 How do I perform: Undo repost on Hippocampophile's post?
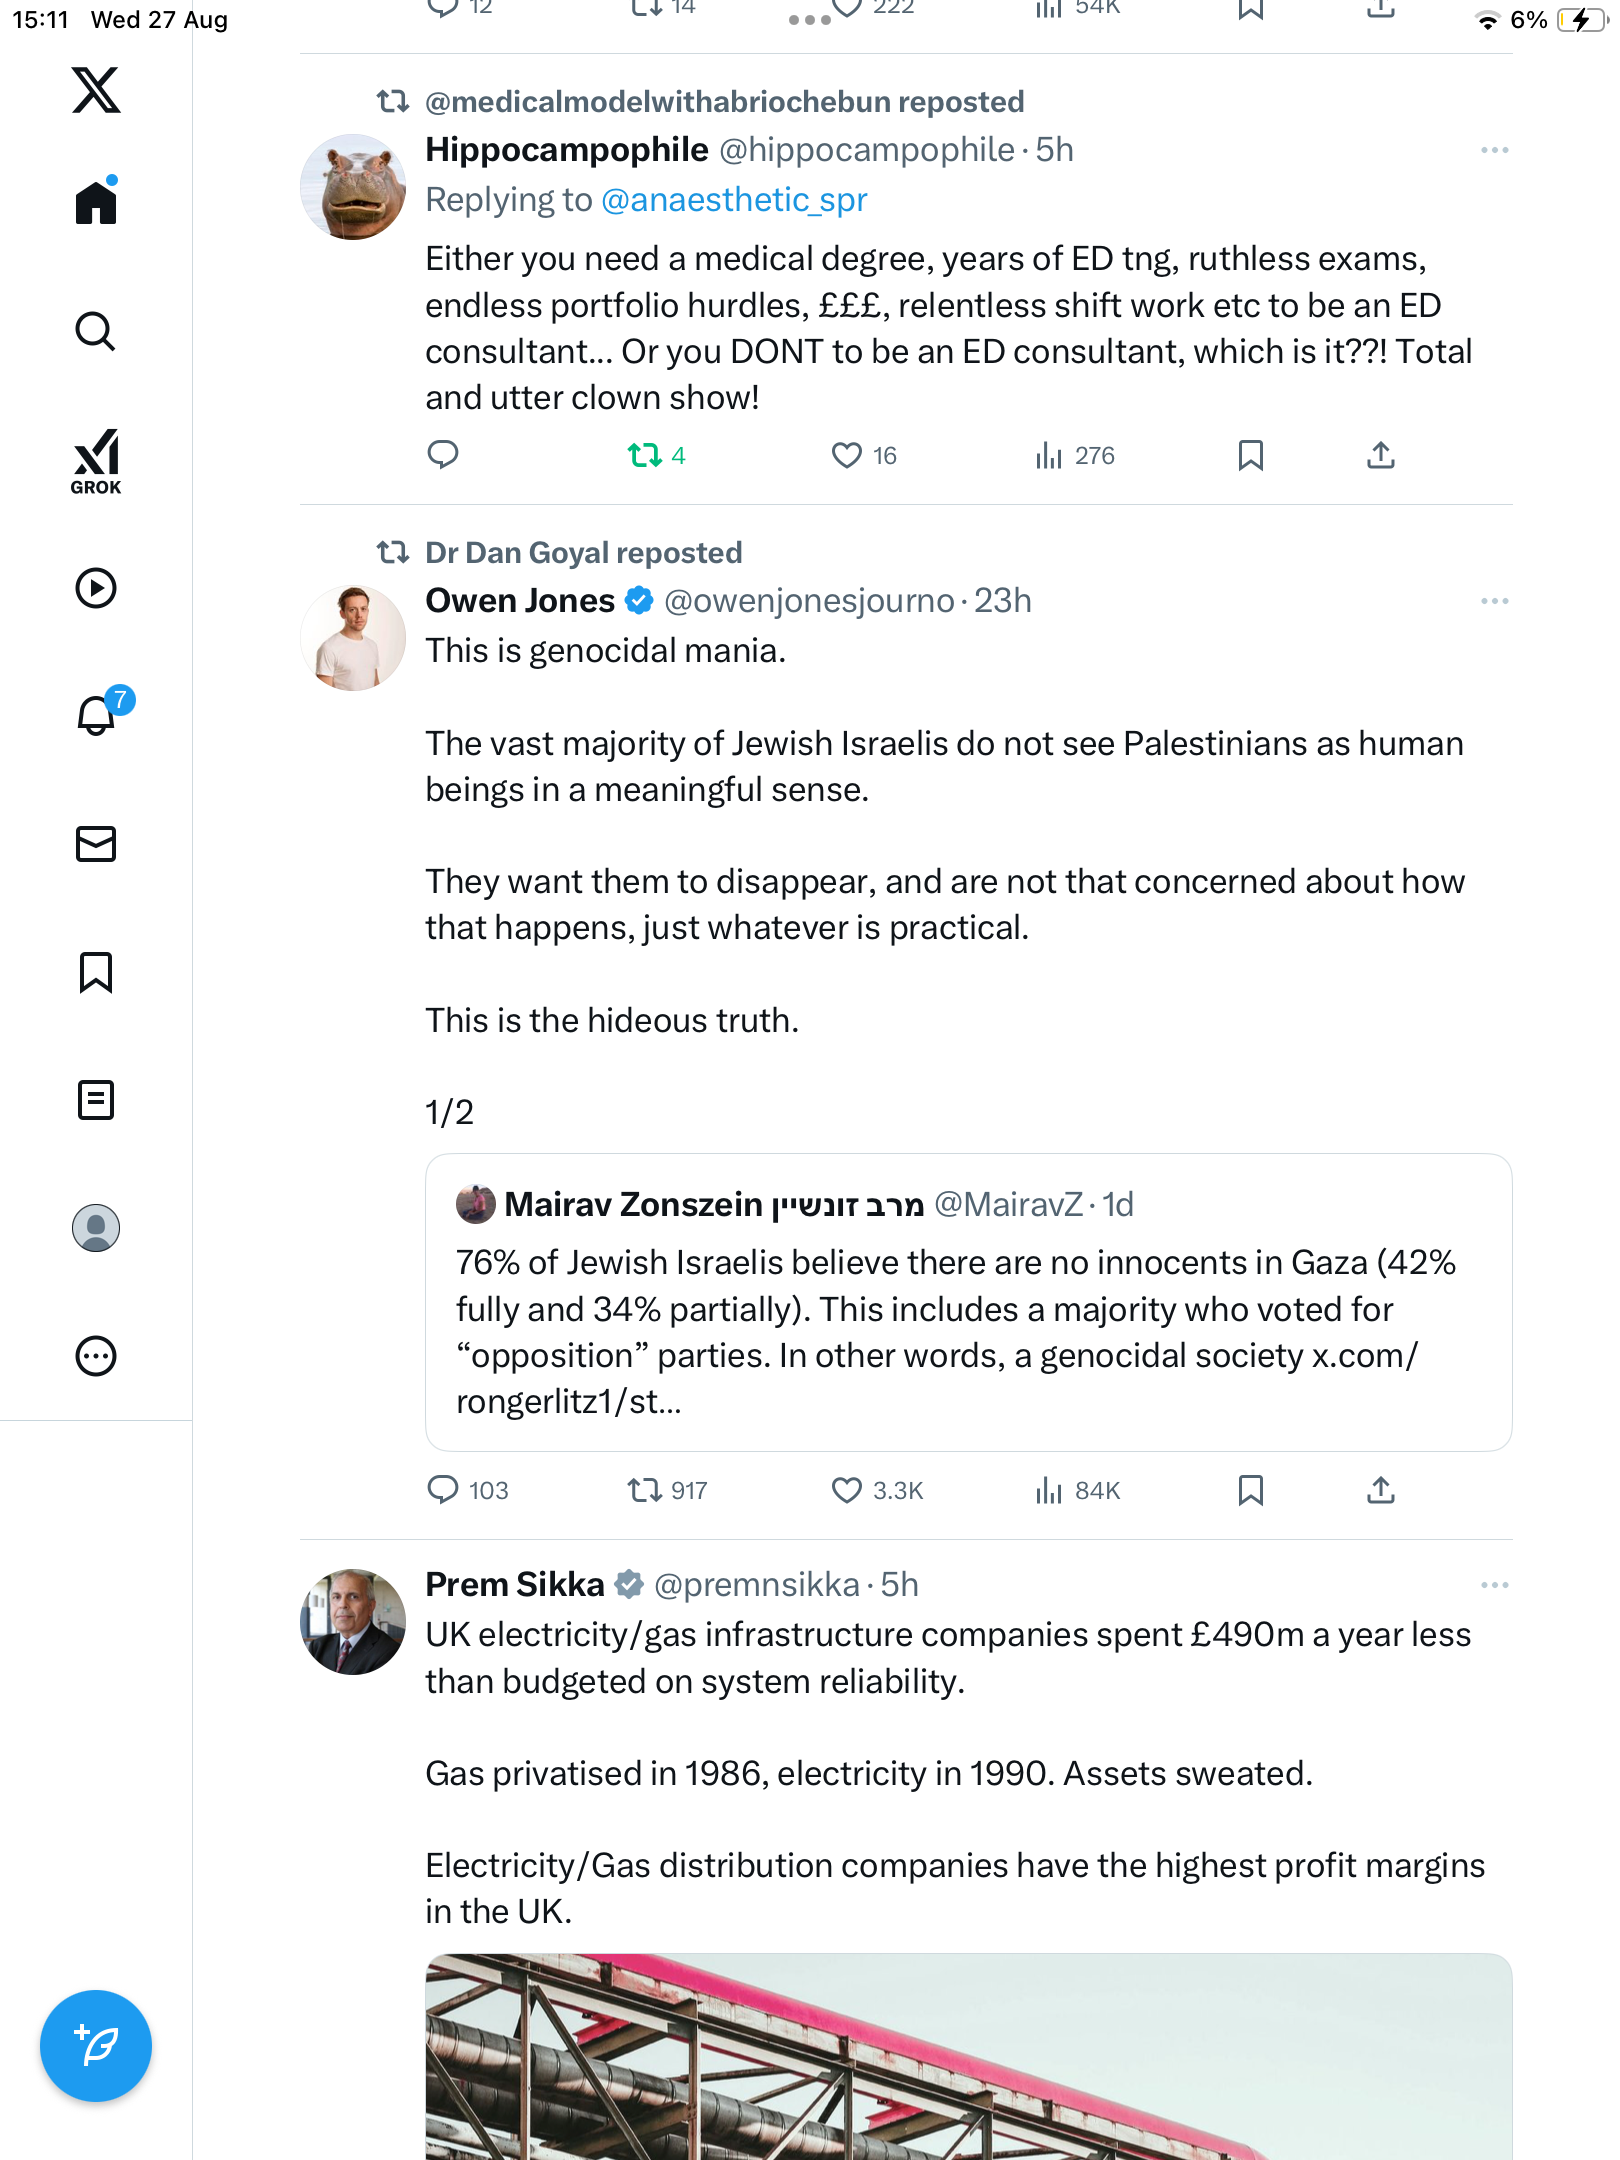tap(645, 456)
